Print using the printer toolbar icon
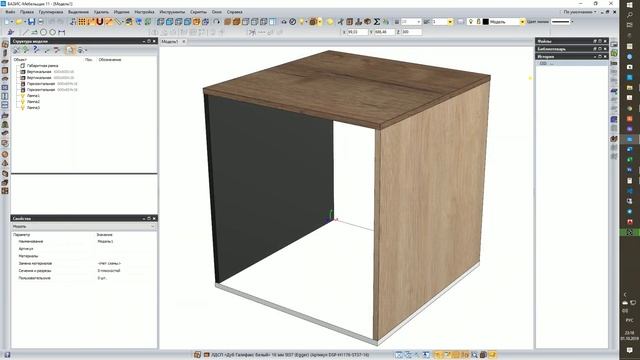 [41, 22]
